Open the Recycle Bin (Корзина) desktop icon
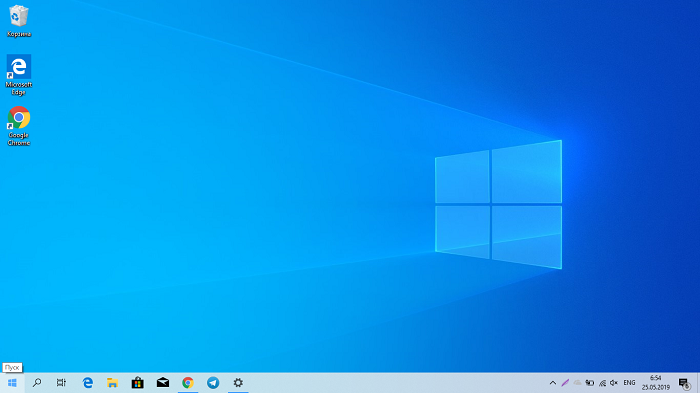 [19, 21]
